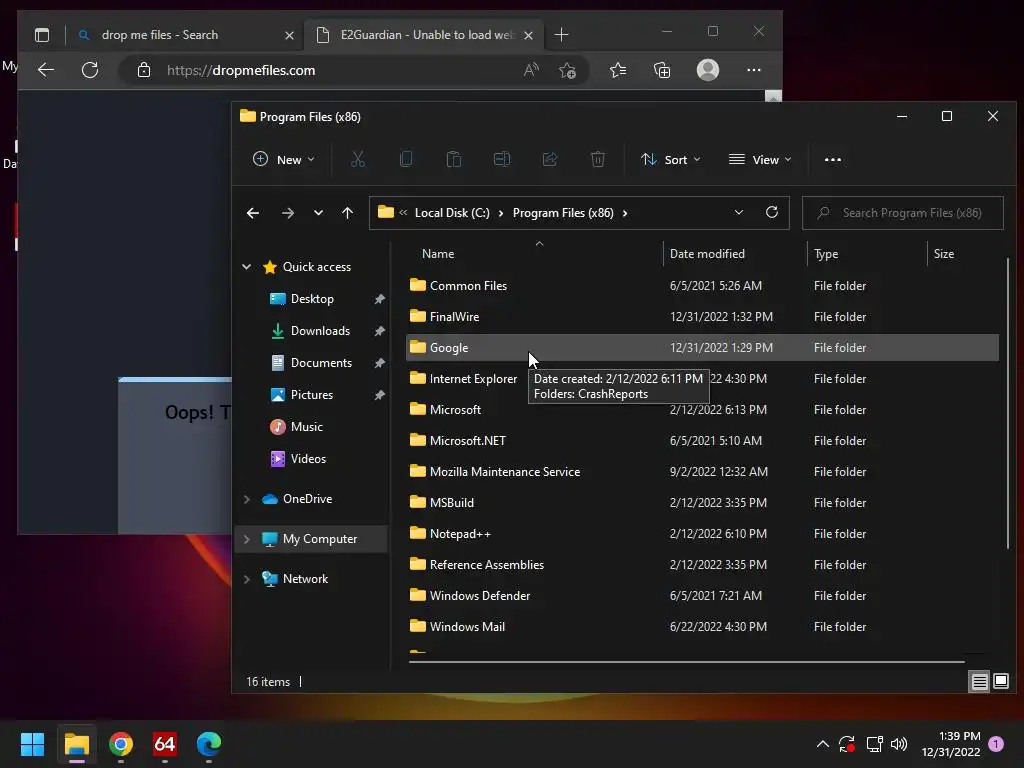This screenshot has height=768, width=1024.
Task: Select Desktop in Quick access
Action: [312, 298]
